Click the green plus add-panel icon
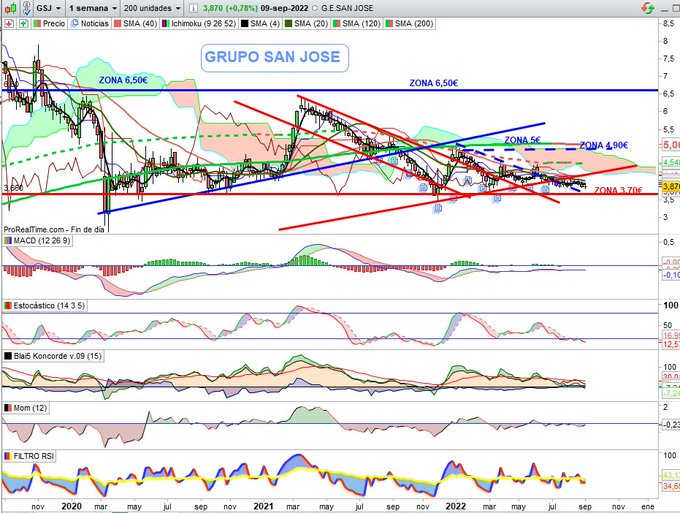This screenshot has height=513, width=680. [x=23, y=24]
